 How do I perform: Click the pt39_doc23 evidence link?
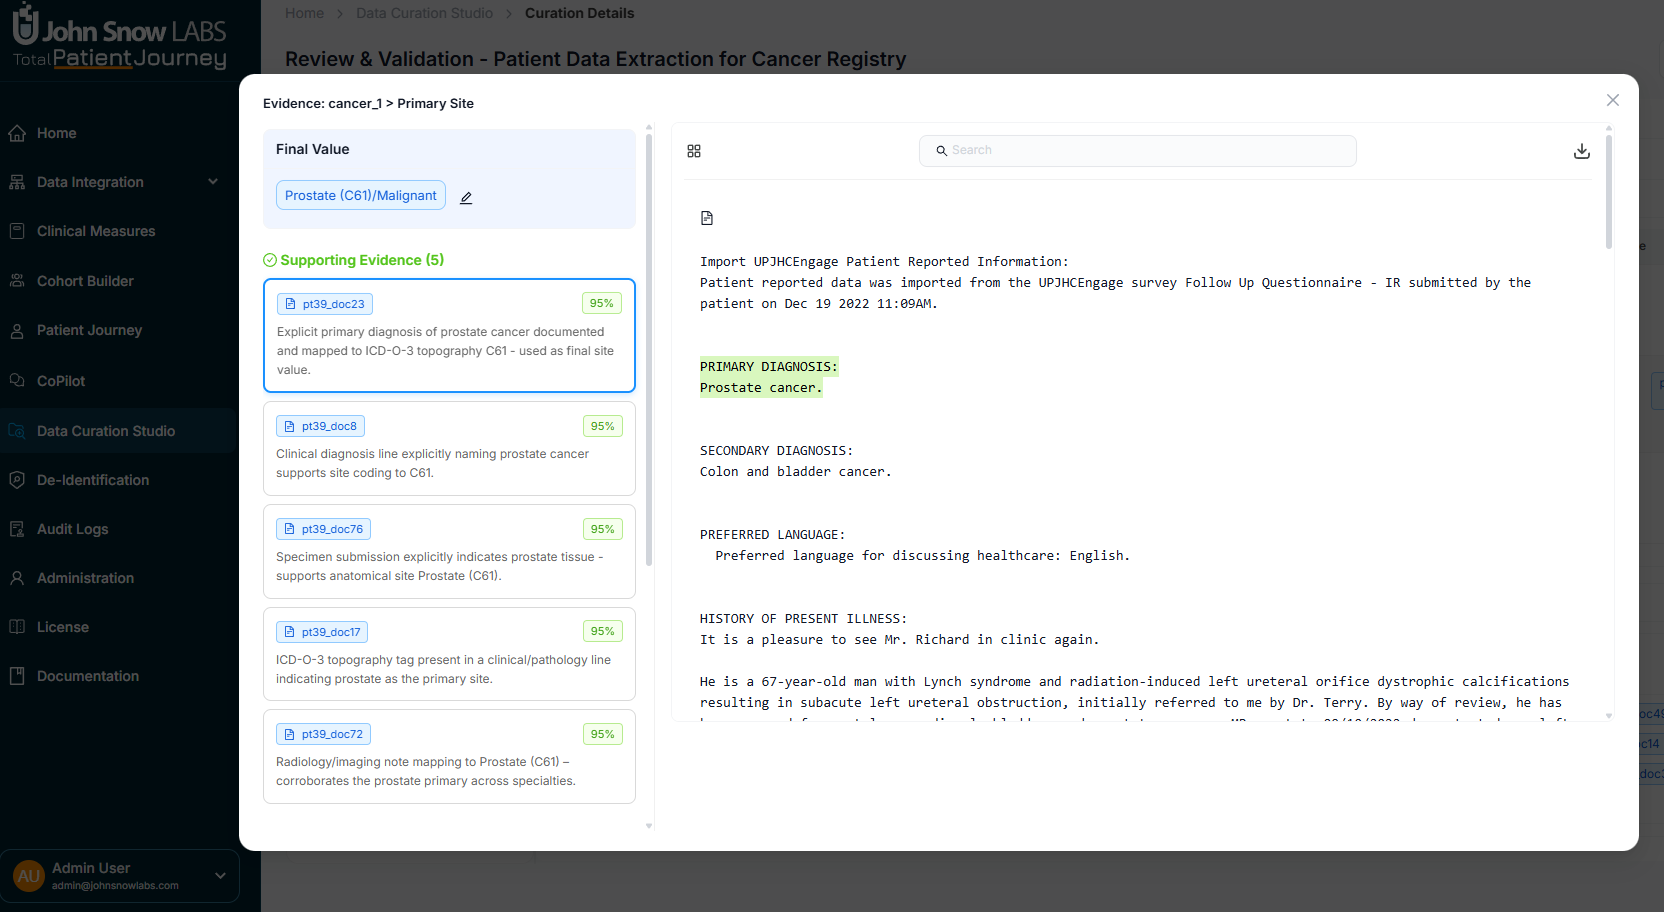click(324, 303)
